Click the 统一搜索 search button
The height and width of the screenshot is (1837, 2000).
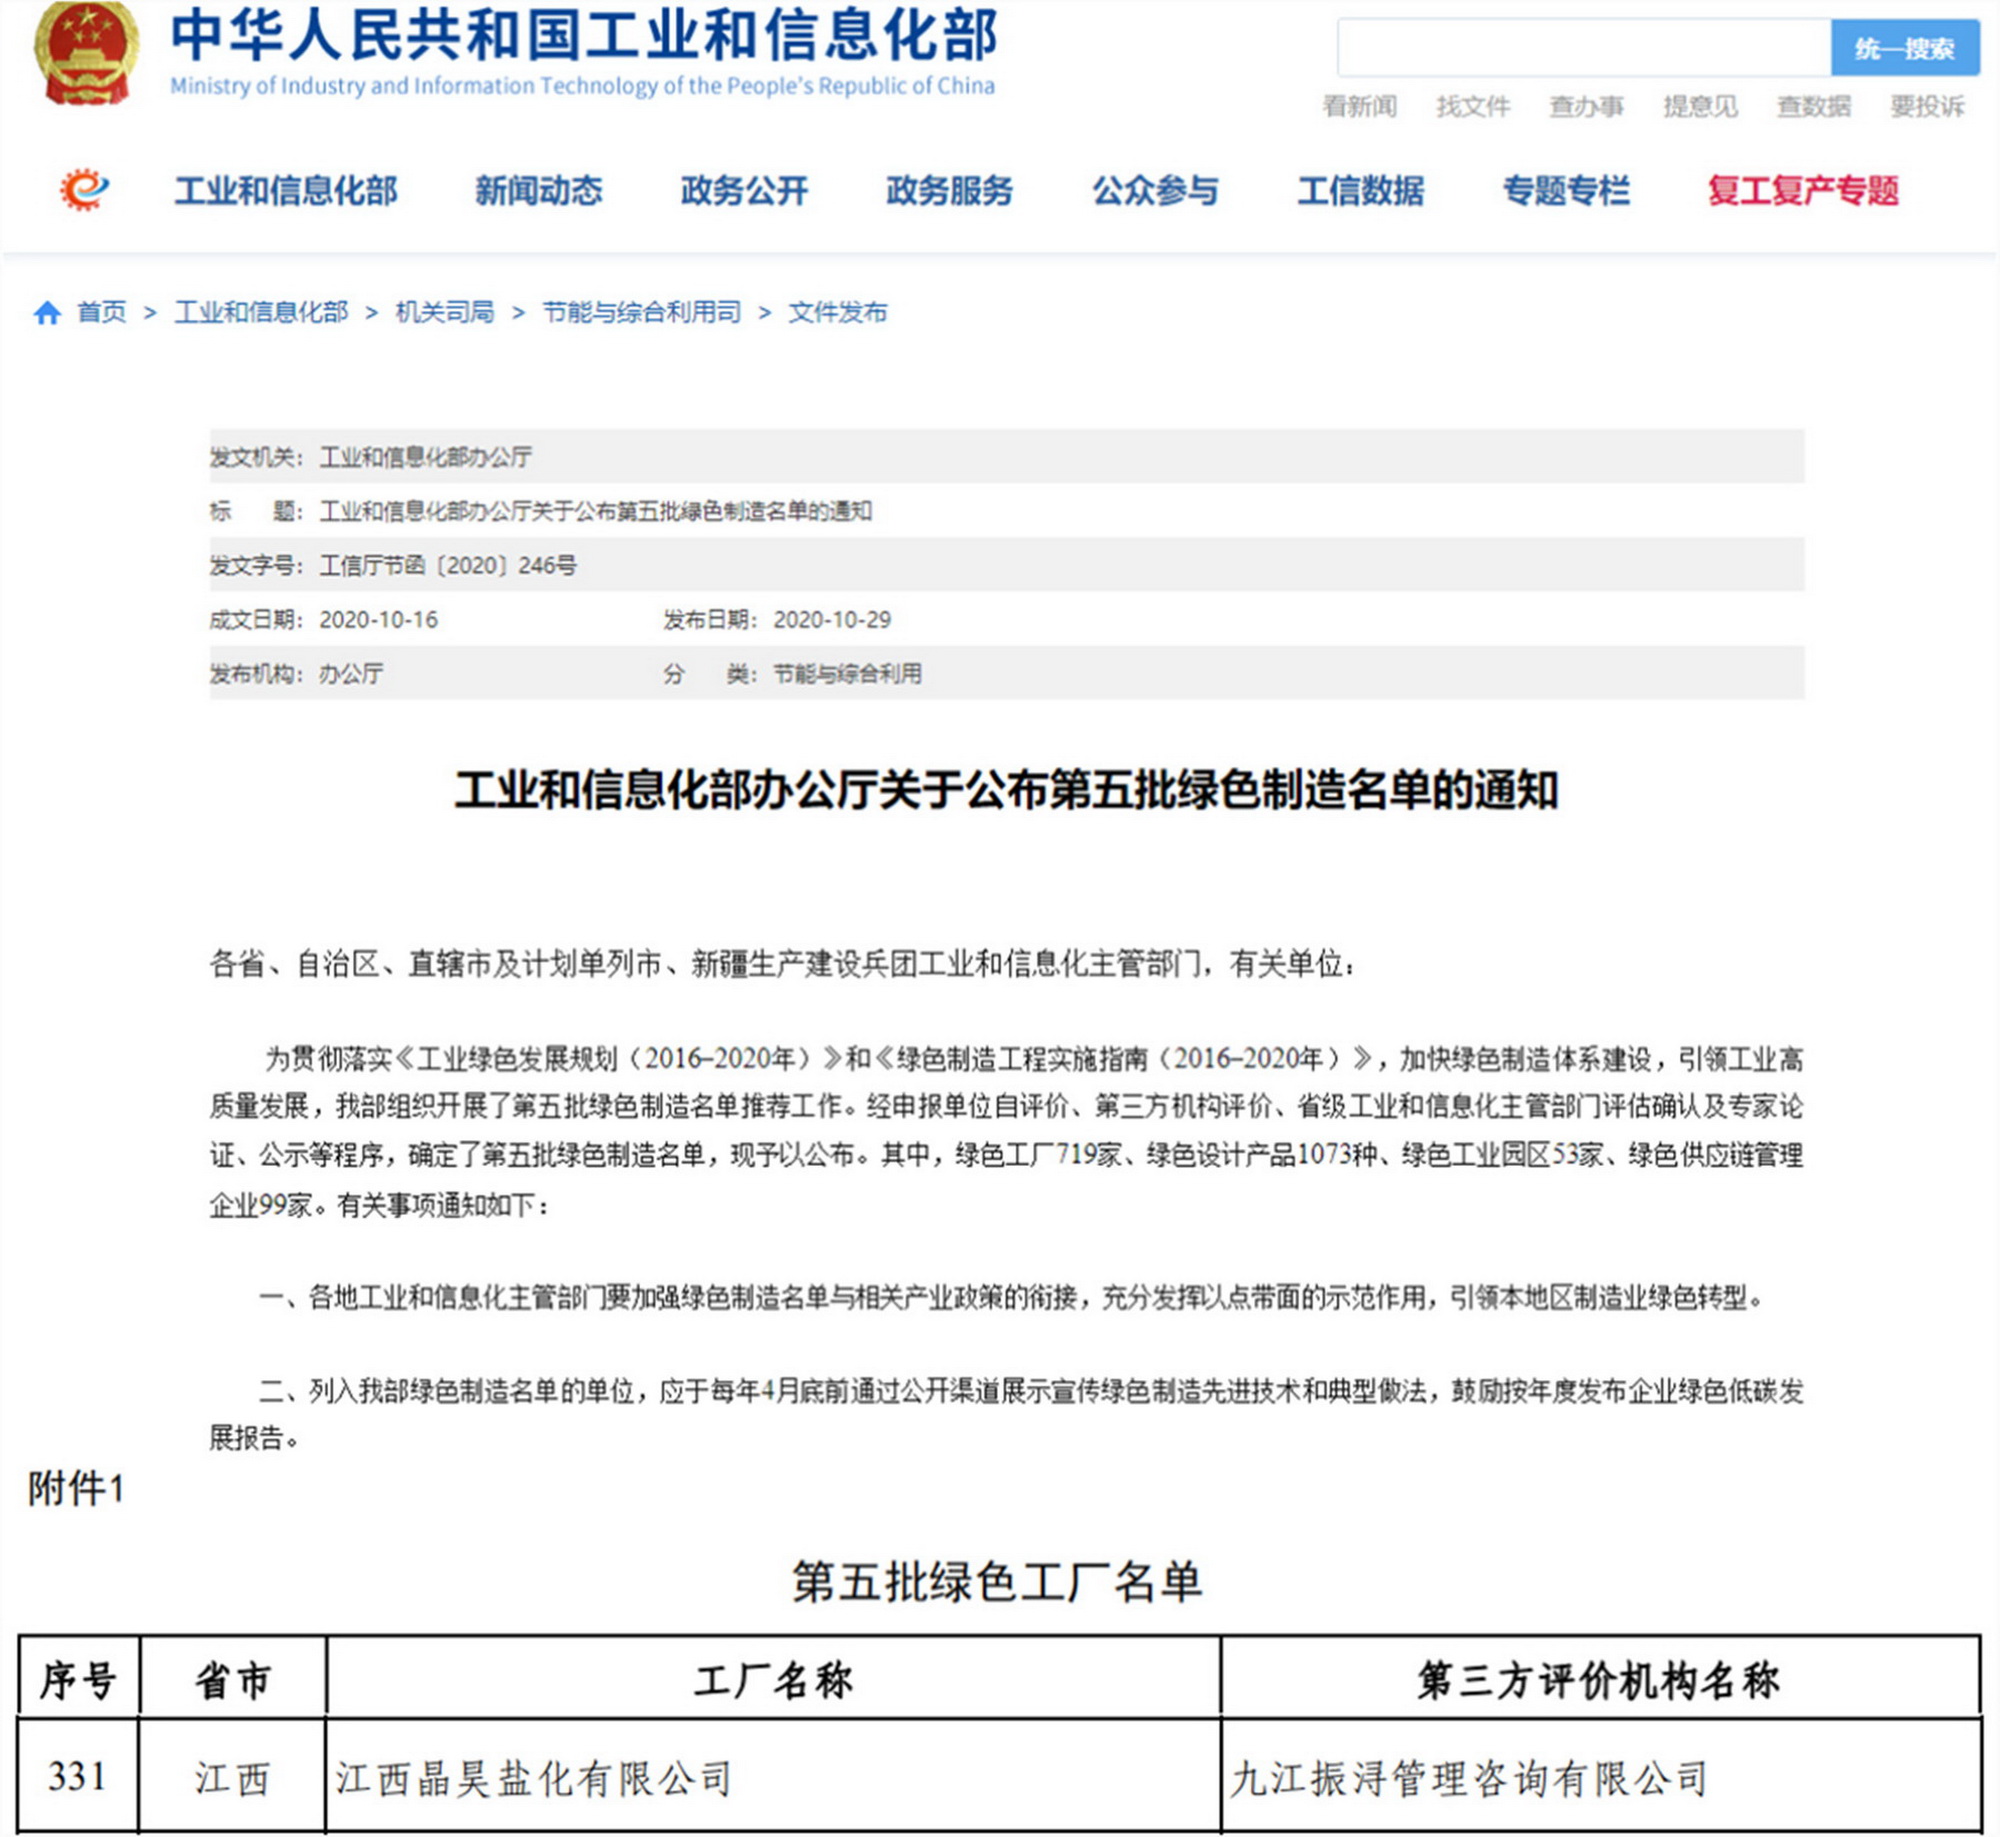tap(1904, 48)
